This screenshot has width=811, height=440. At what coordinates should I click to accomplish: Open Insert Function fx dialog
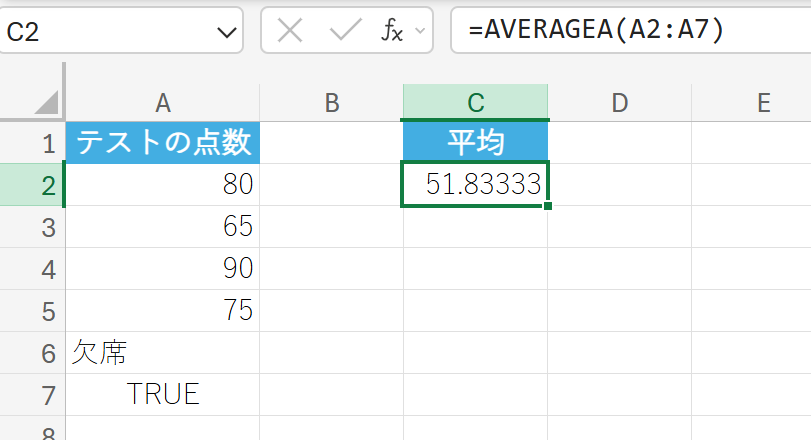[x=392, y=31]
